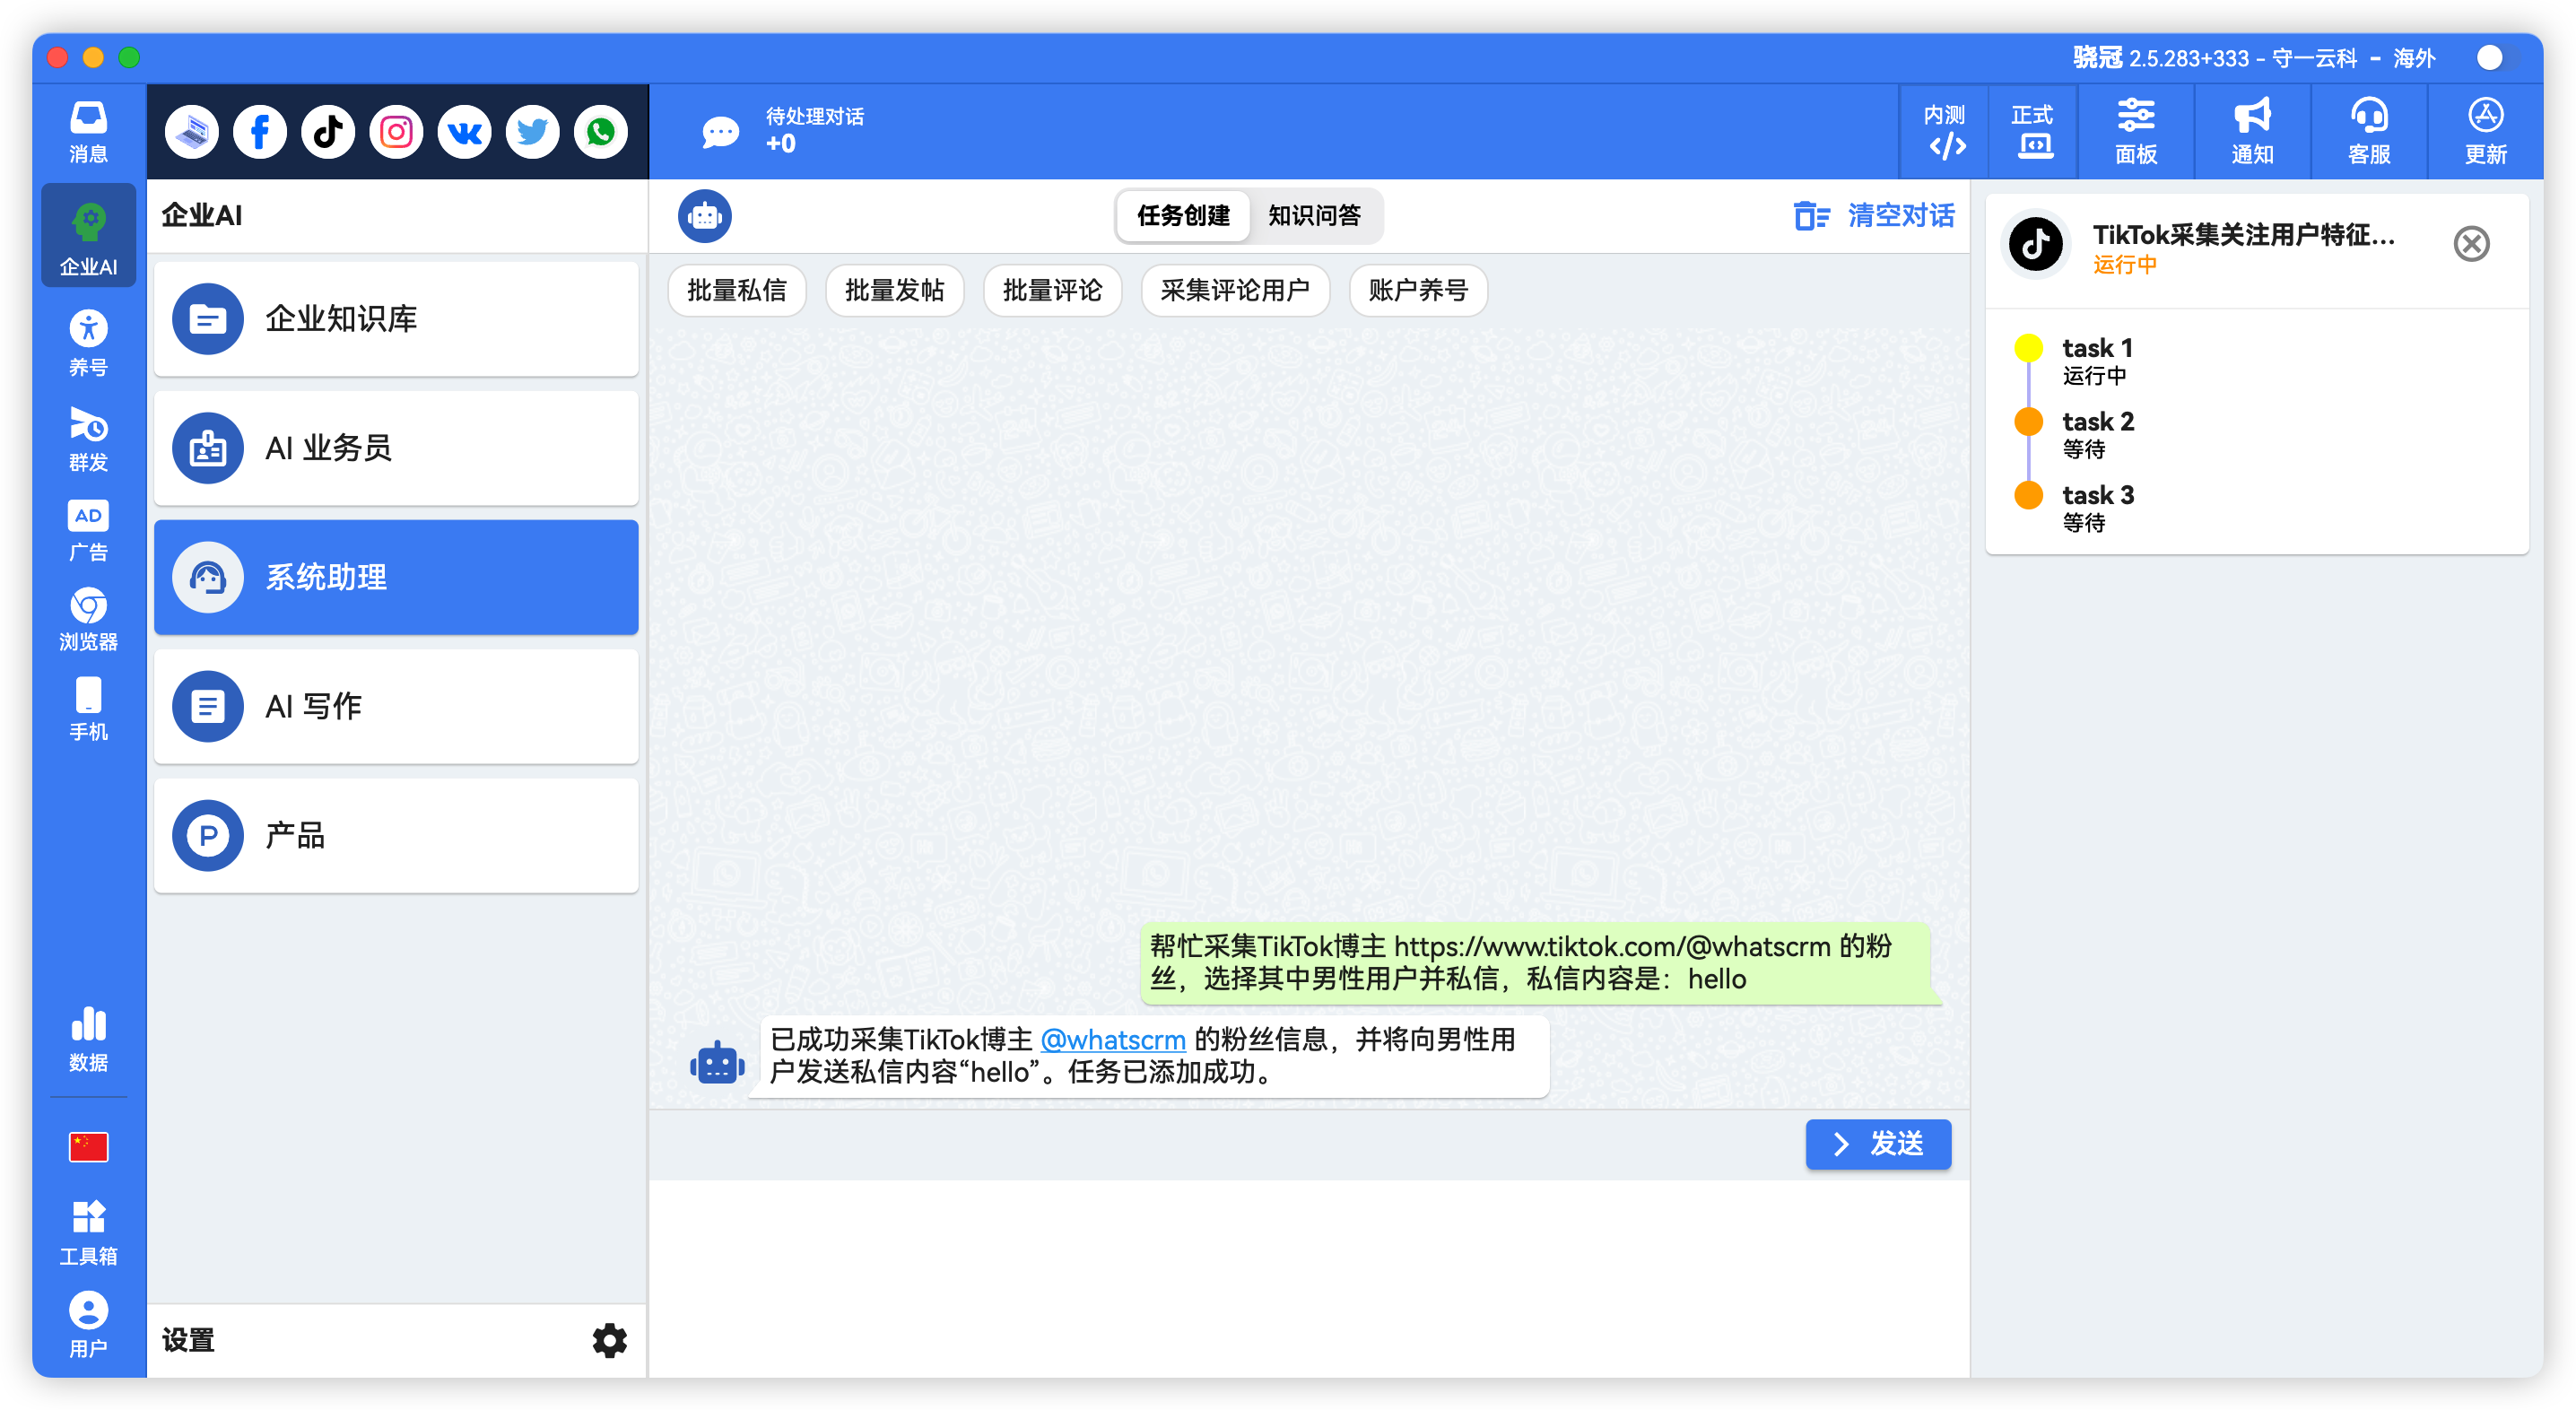Open the 用户 user profile icon

[x=88, y=1324]
